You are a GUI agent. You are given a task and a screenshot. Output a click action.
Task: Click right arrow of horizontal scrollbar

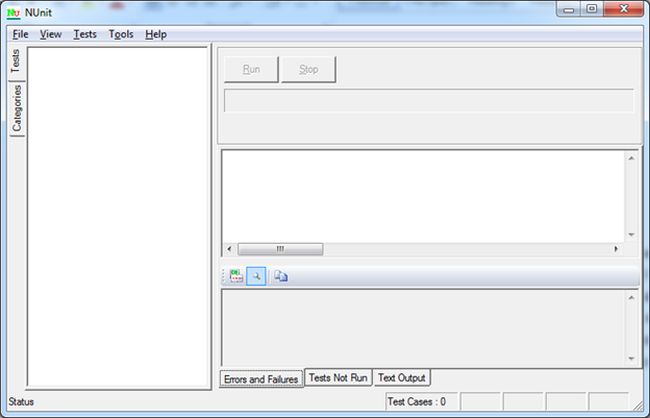coord(616,249)
